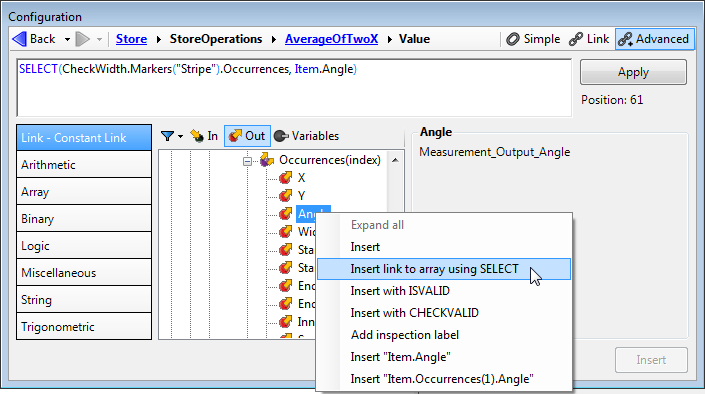Click inside the SELECT expression field
The height and width of the screenshot is (394, 705).
[294, 88]
